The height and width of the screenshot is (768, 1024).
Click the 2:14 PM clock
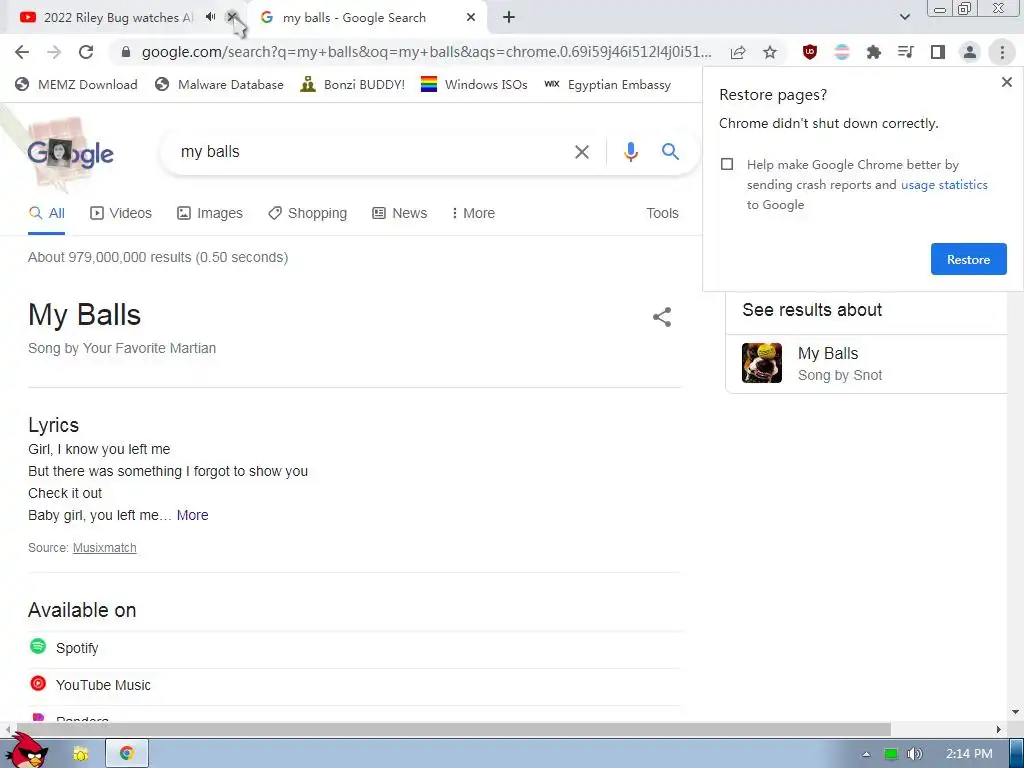tap(969, 754)
